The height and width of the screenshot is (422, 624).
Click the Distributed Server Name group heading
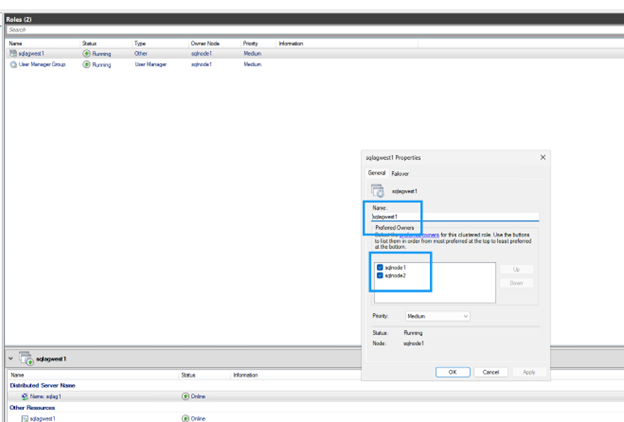pyautogui.click(x=43, y=385)
